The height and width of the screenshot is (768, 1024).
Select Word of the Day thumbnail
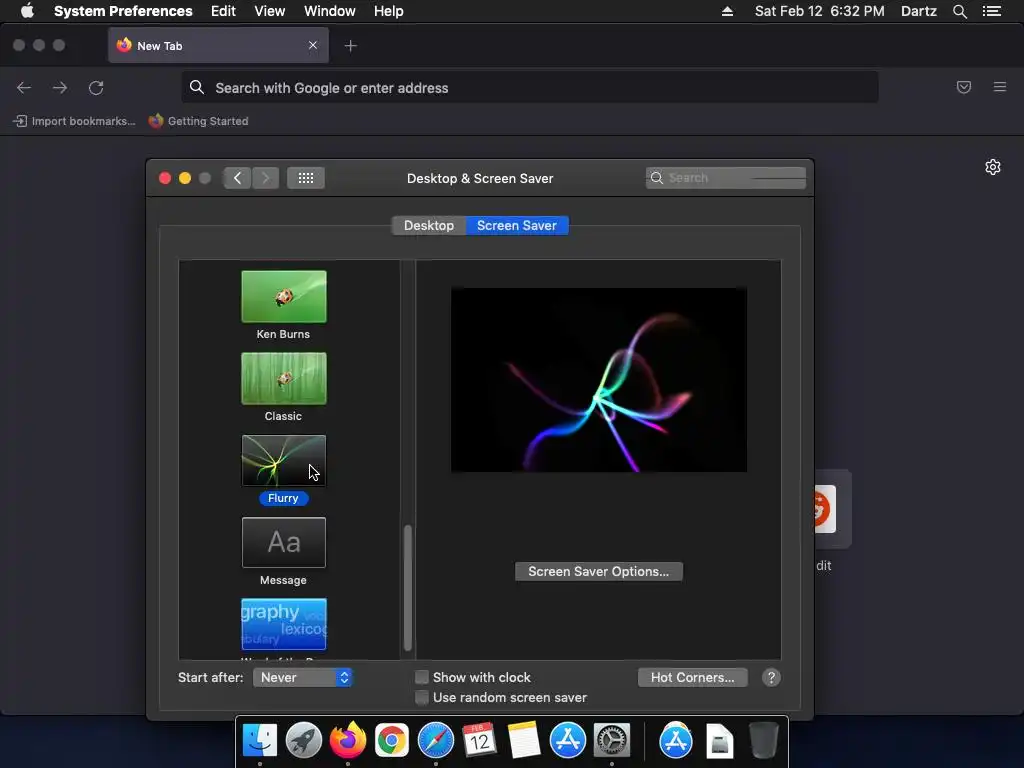point(283,624)
